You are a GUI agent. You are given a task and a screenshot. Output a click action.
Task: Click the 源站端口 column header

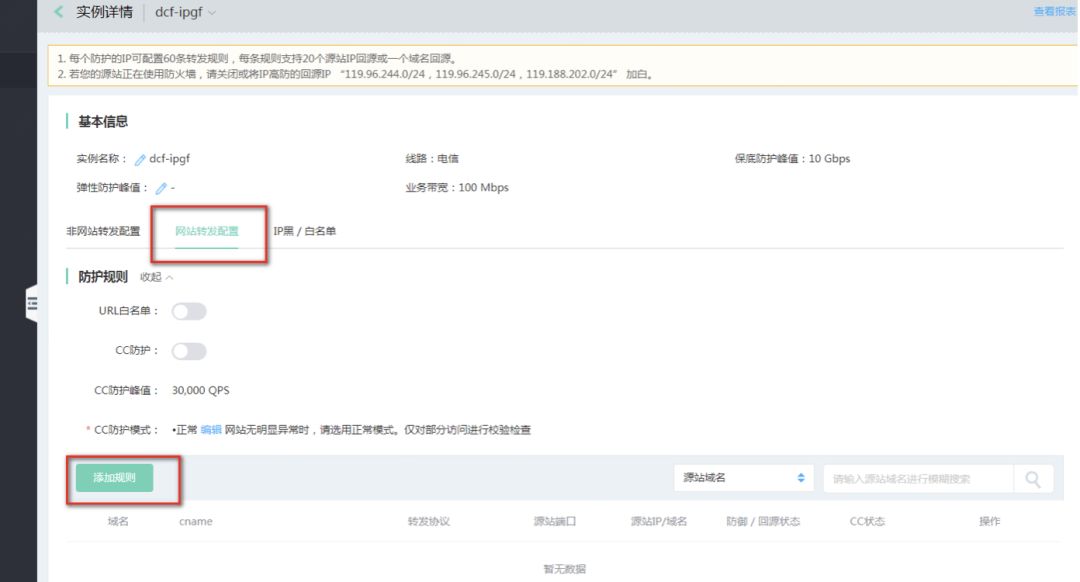click(x=554, y=521)
